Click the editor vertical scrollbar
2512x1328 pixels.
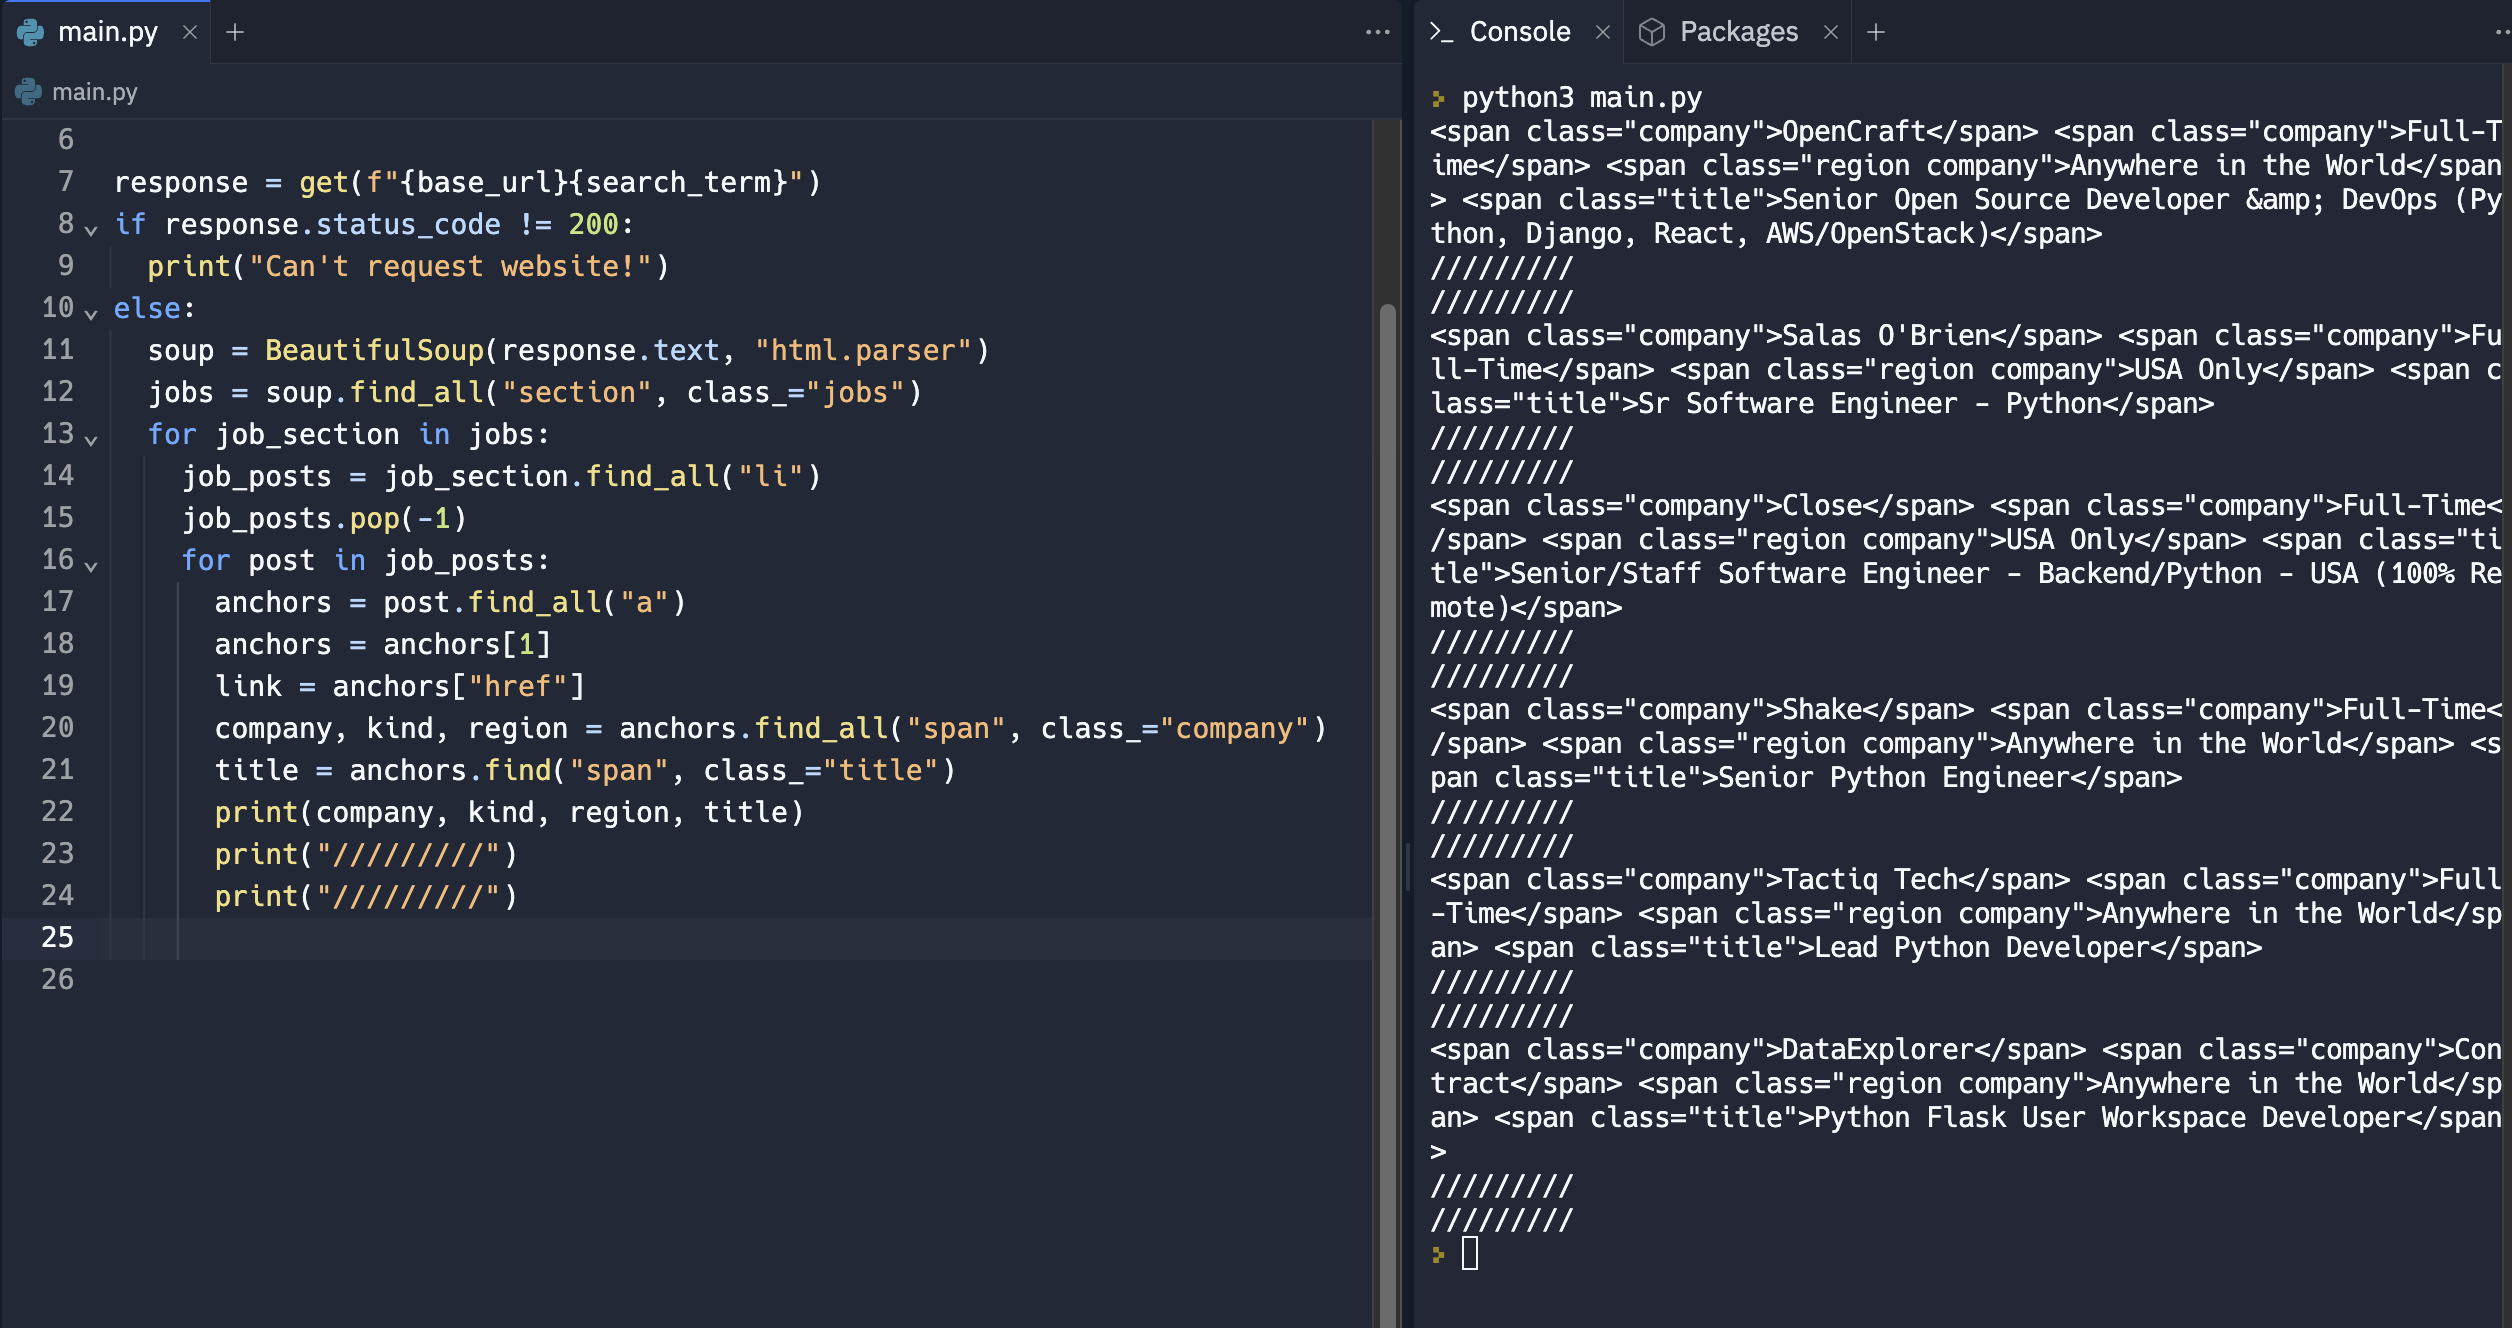[1387, 814]
